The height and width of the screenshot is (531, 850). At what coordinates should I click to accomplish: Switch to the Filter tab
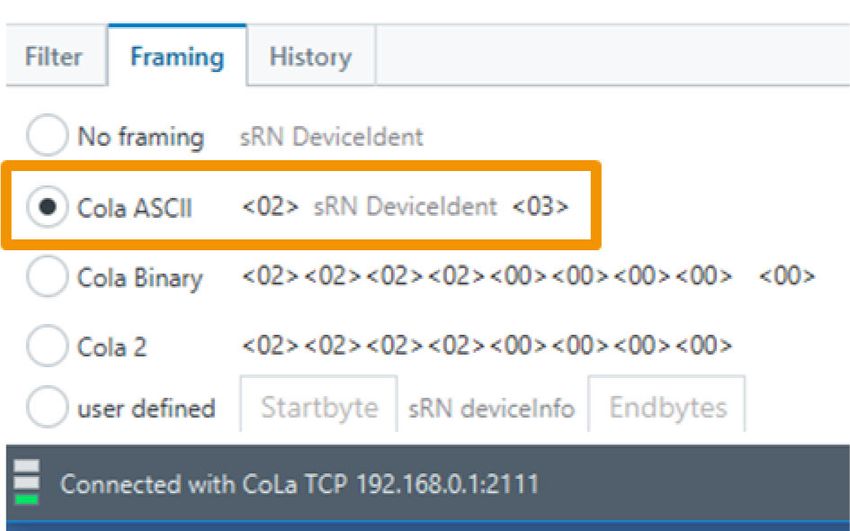point(54,56)
